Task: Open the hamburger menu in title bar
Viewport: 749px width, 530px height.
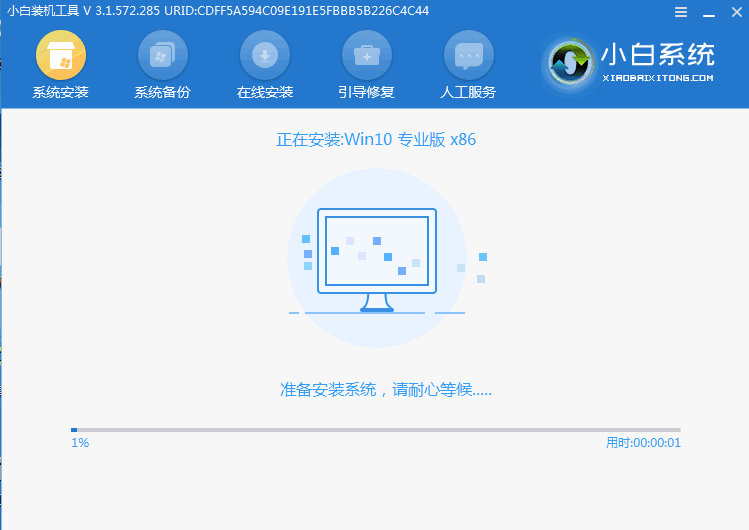Action: (x=681, y=12)
